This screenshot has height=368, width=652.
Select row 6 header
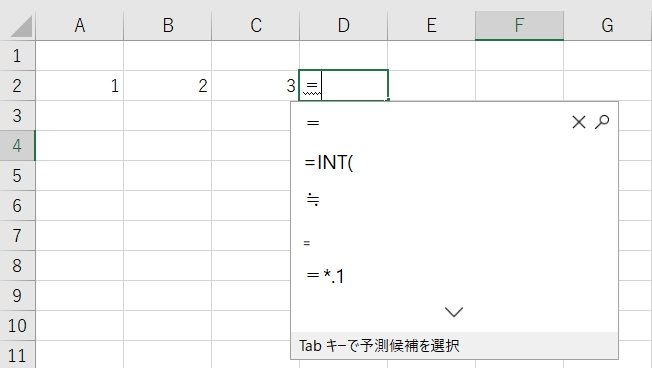(x=17, y=205)
